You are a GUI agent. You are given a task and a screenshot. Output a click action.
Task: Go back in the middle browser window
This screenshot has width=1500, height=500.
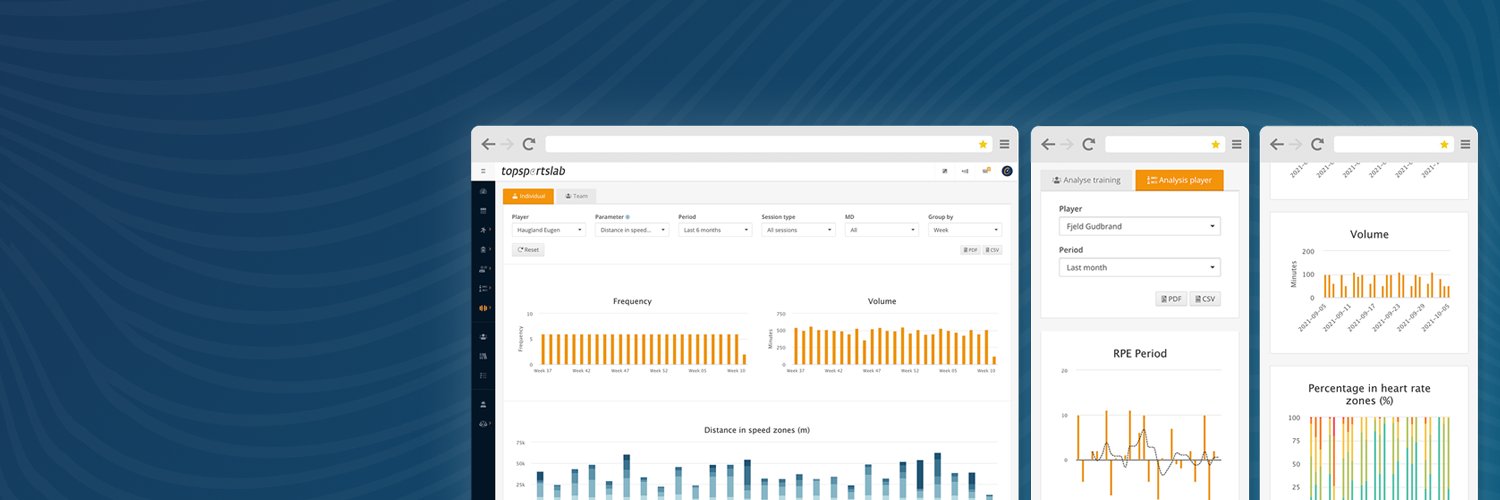click(x=1048, y=144)
